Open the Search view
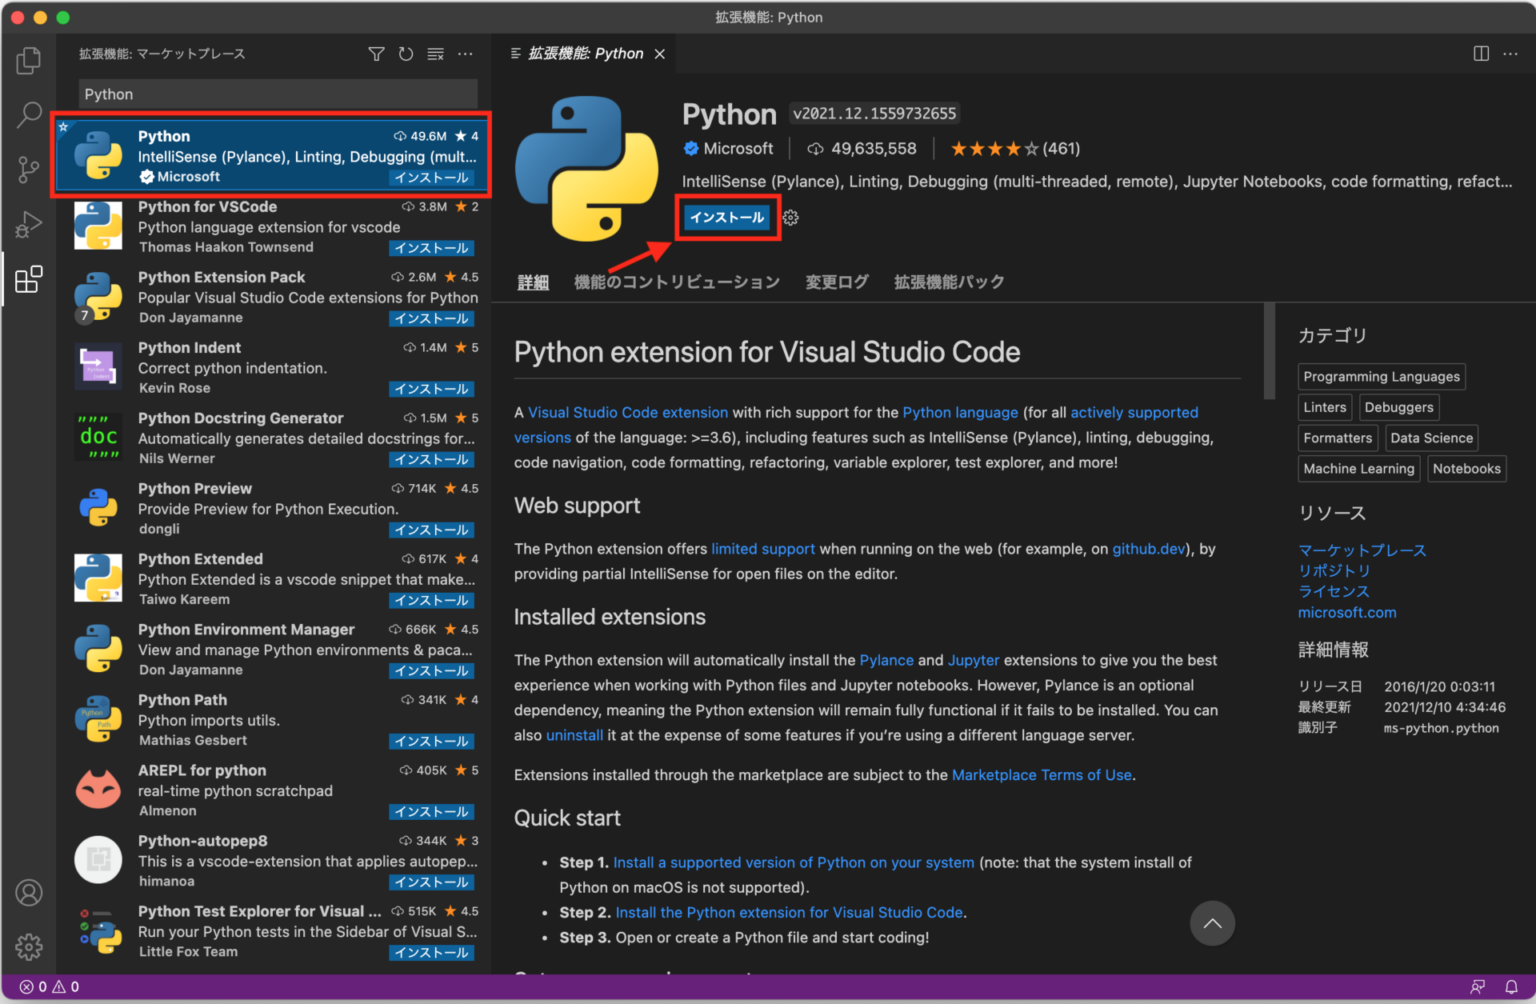 [x=28, y=115]
